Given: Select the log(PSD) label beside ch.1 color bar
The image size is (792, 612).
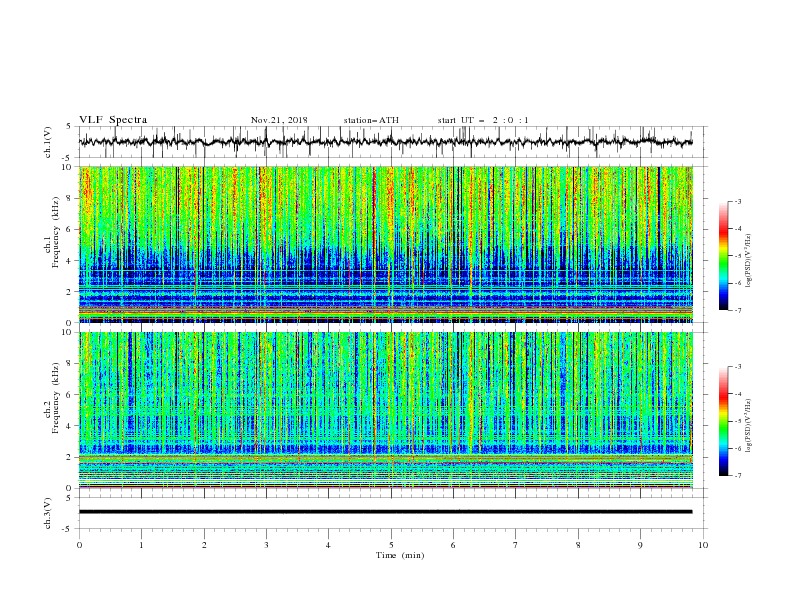Looking at the screenshot, I should (x=748, y=261).
